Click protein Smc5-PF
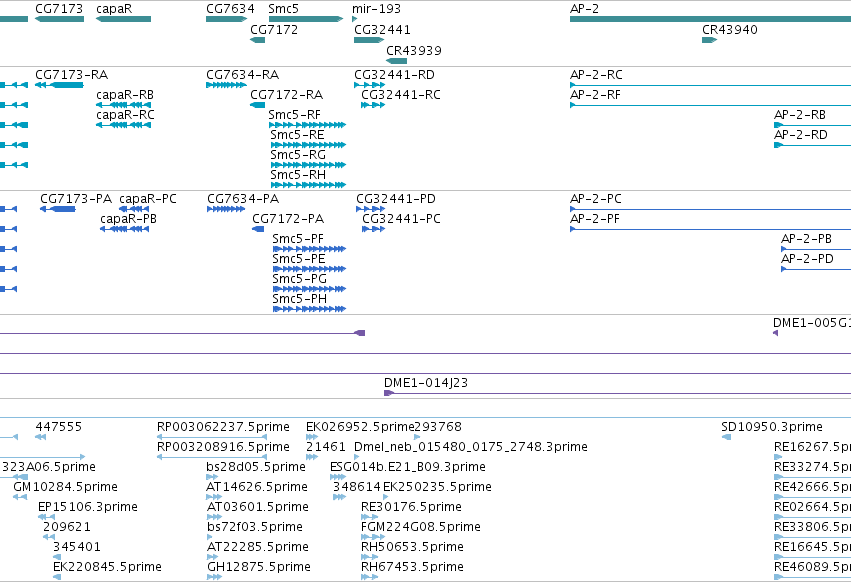Image resolution: width=851 pixels, height=582 pixels. point(309,249)
